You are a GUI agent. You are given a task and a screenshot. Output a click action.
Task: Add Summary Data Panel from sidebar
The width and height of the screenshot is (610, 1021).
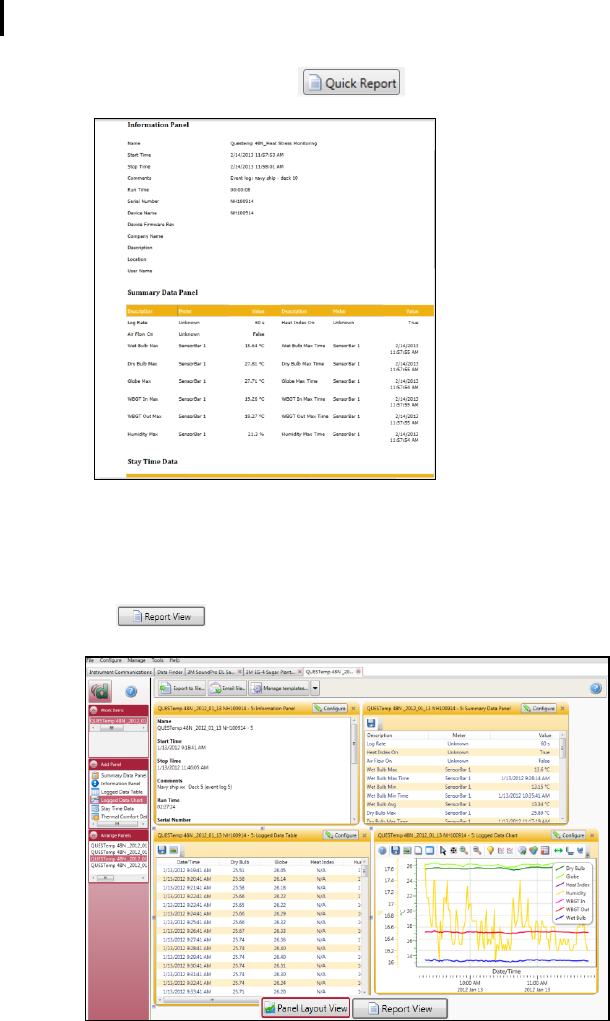point(119,776)
